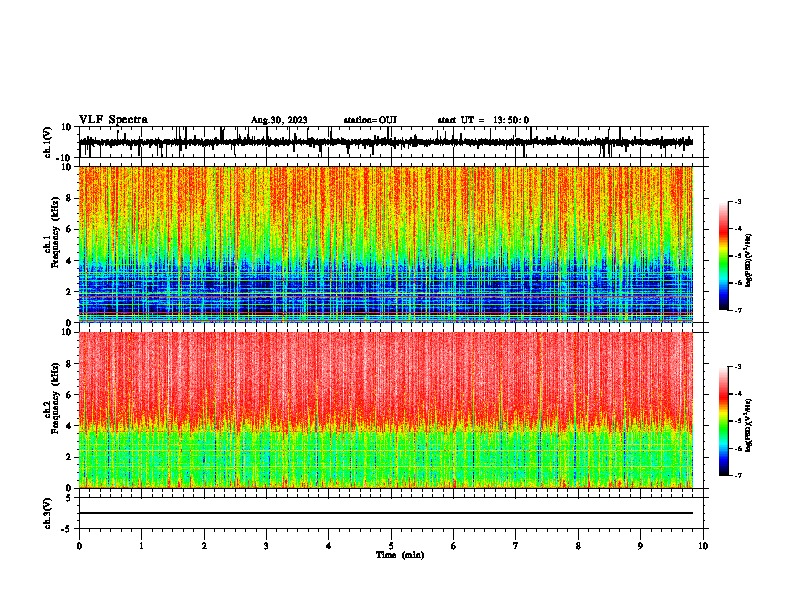Click the "-5" tick on ch.3(V) axis

68,529
